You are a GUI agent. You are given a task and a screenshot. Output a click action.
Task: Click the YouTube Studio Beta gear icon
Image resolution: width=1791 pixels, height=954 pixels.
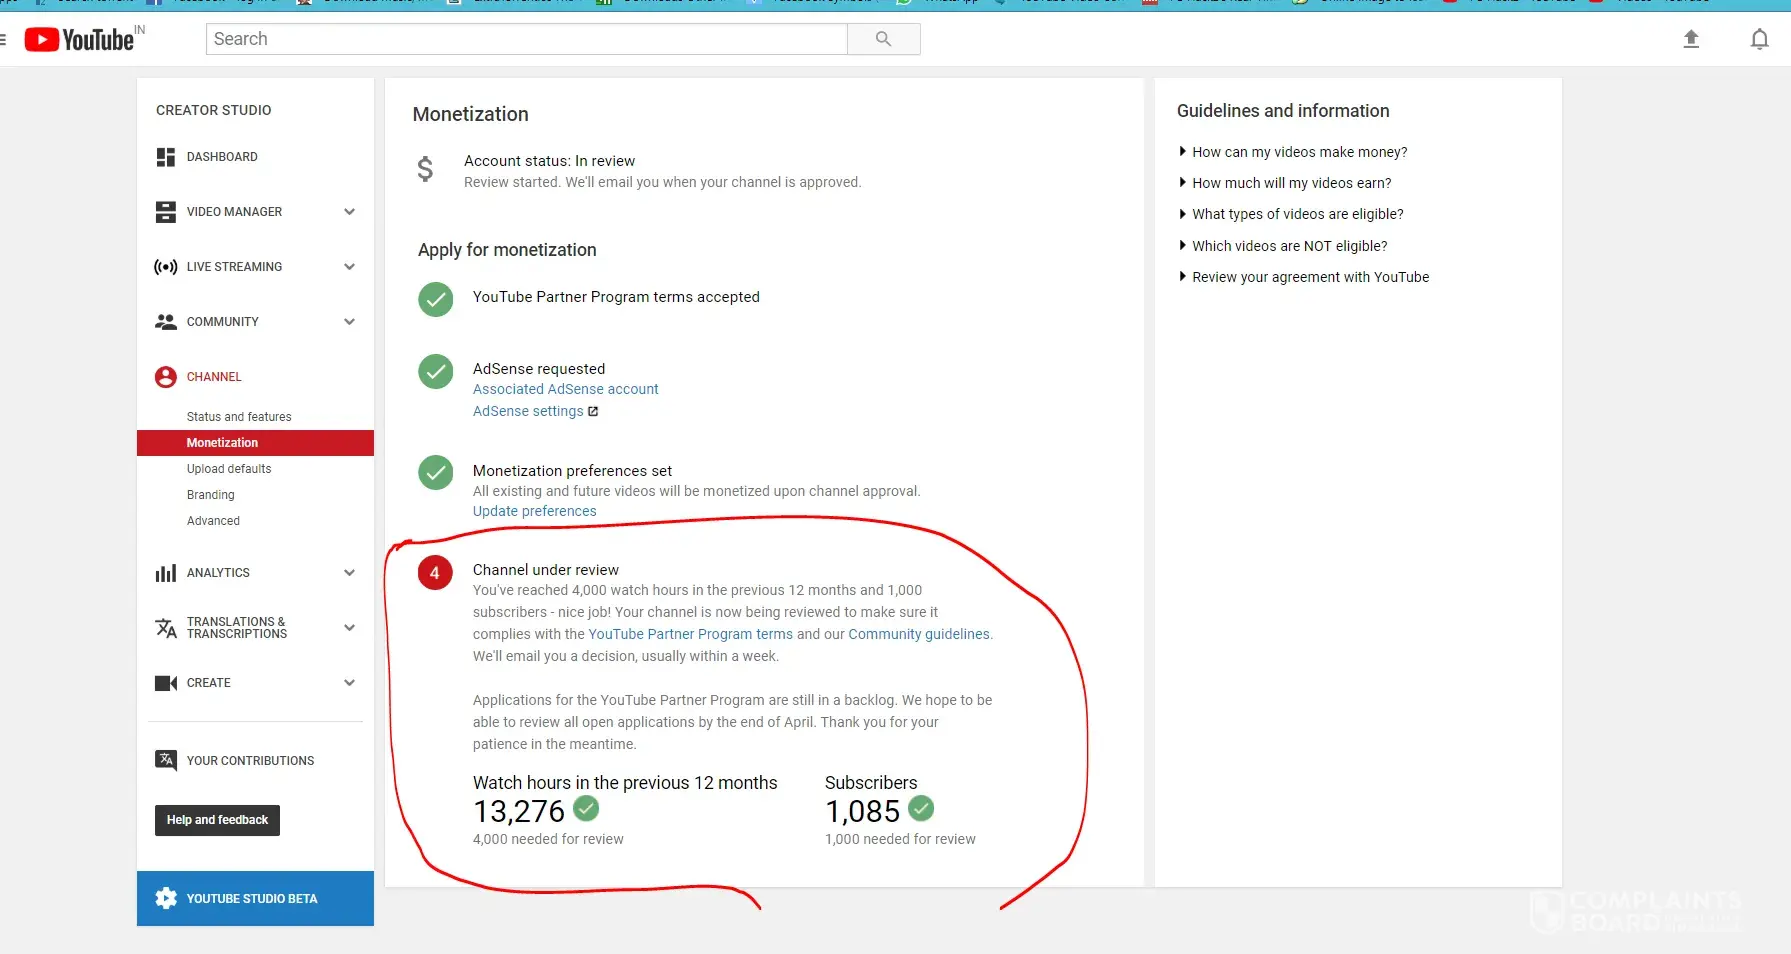(x=166, y=898)
